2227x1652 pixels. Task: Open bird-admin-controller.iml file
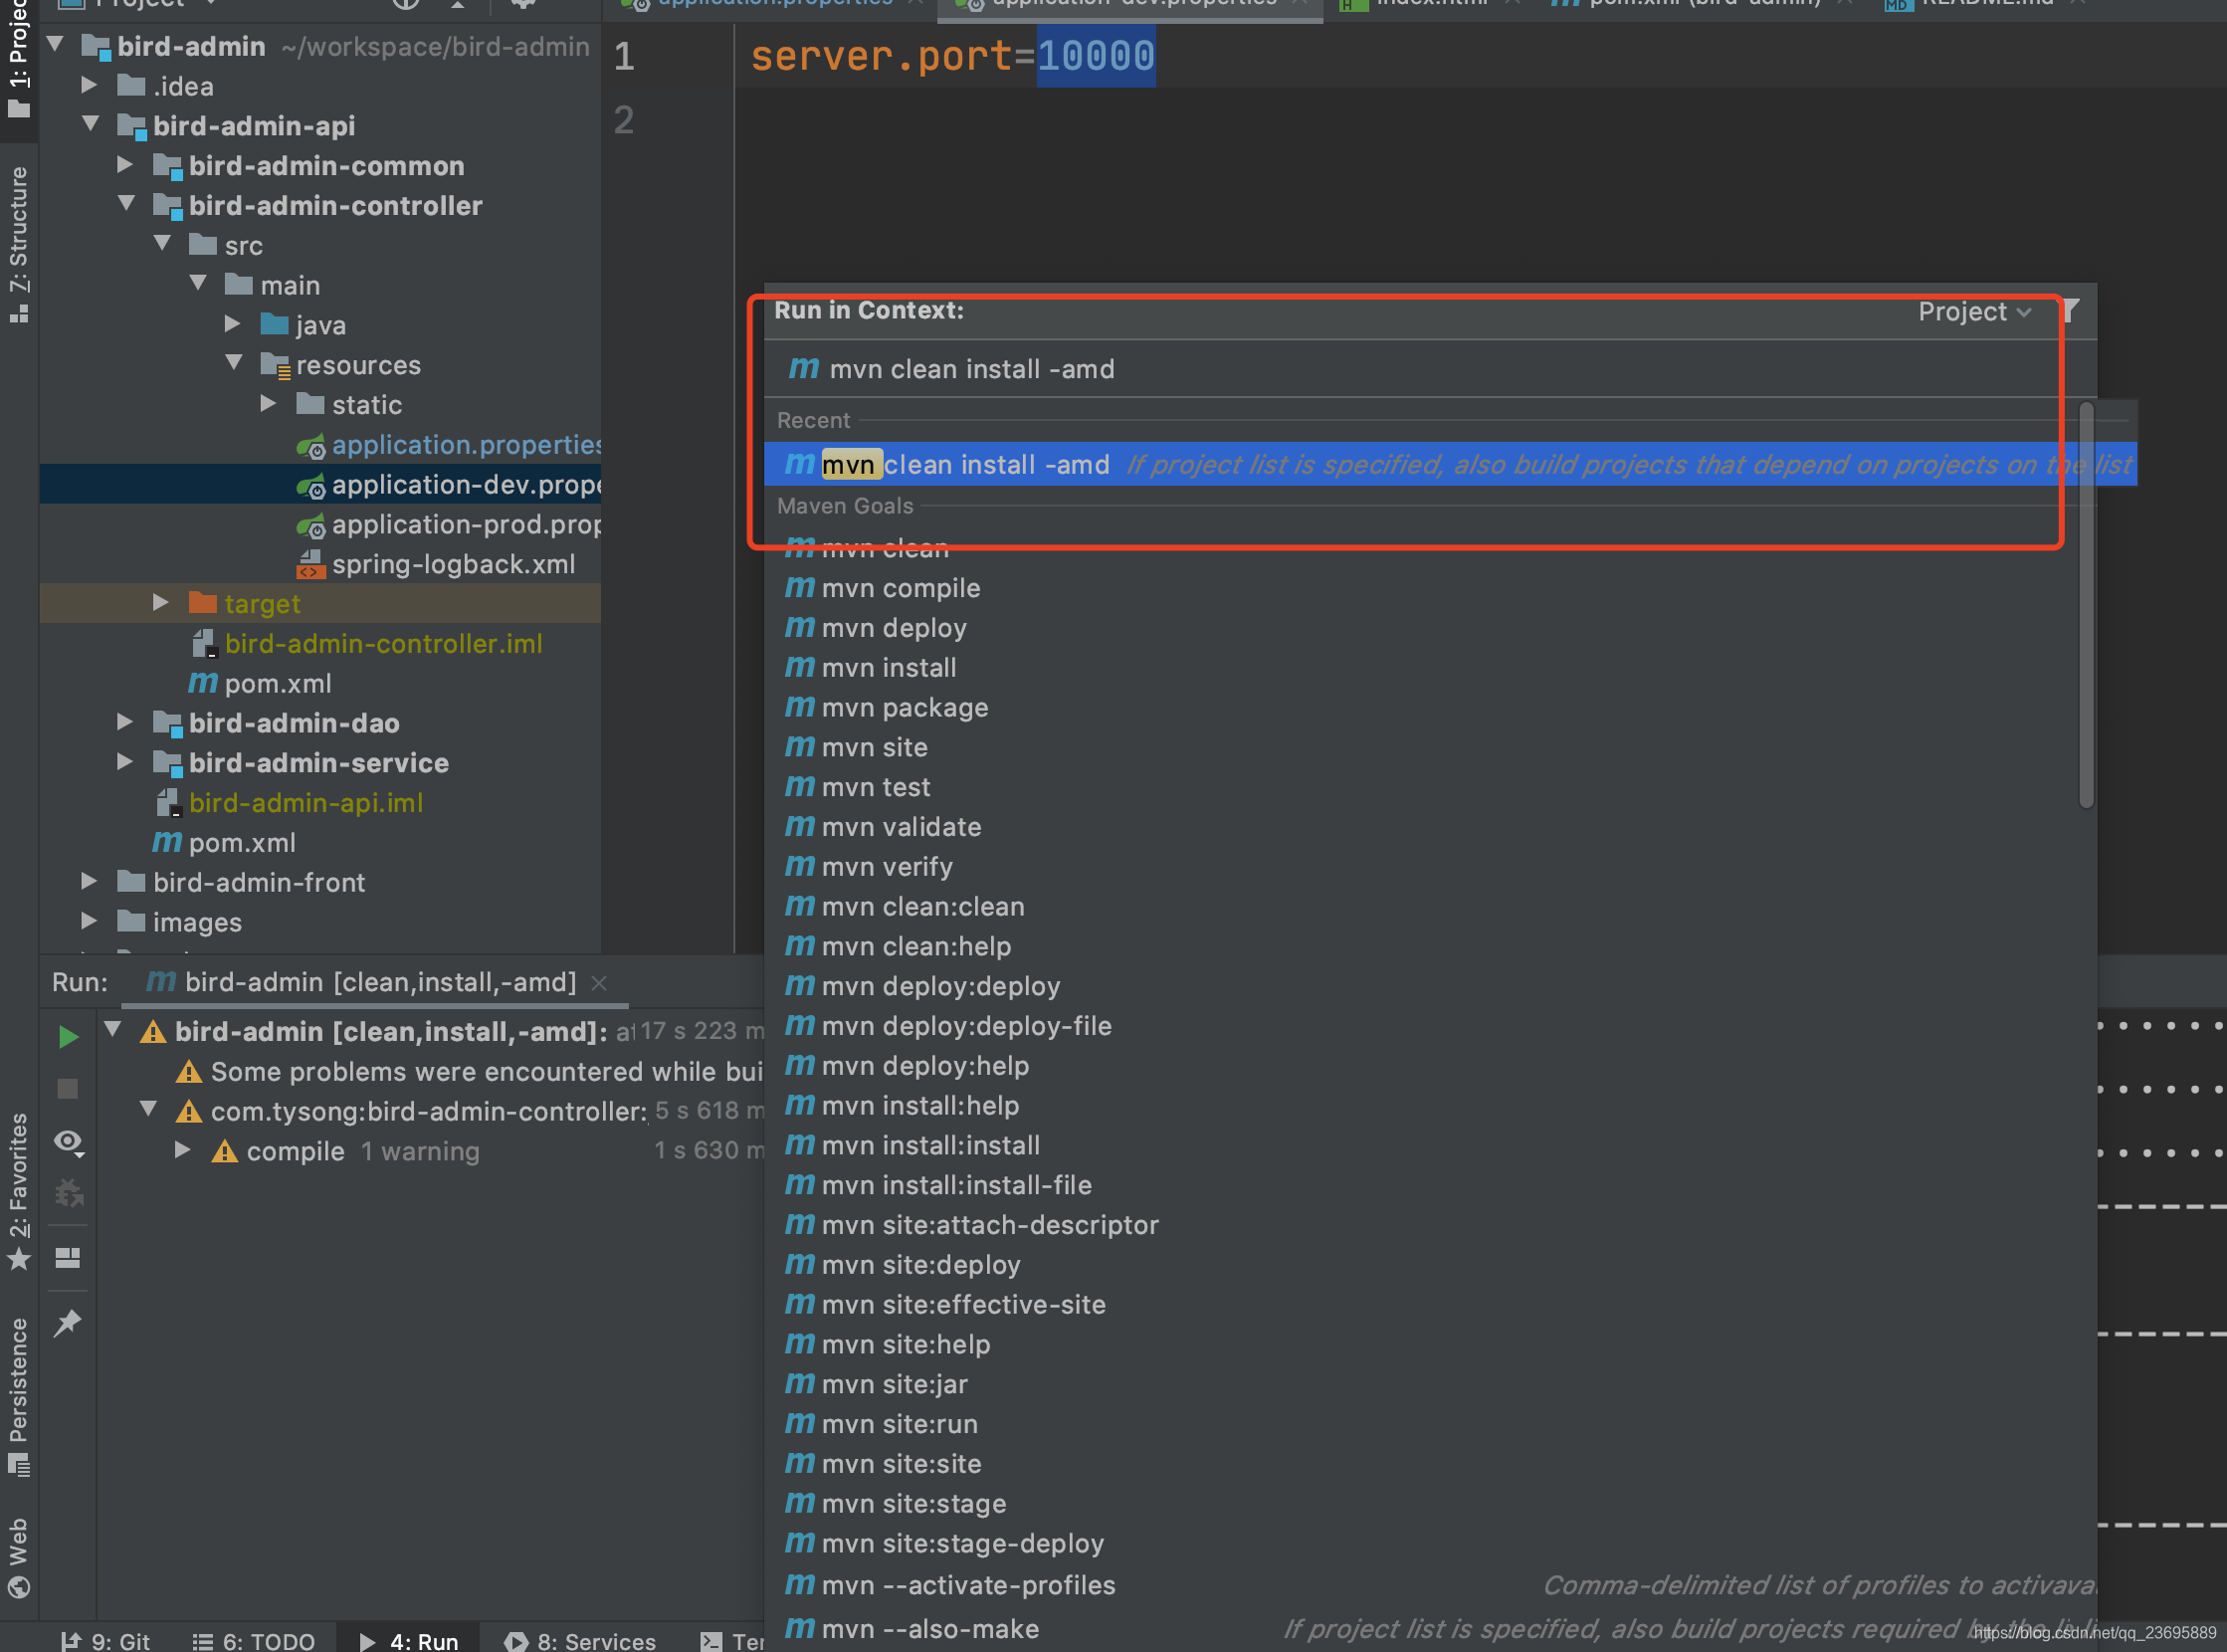pyautogui.click(x=367, y=644)
